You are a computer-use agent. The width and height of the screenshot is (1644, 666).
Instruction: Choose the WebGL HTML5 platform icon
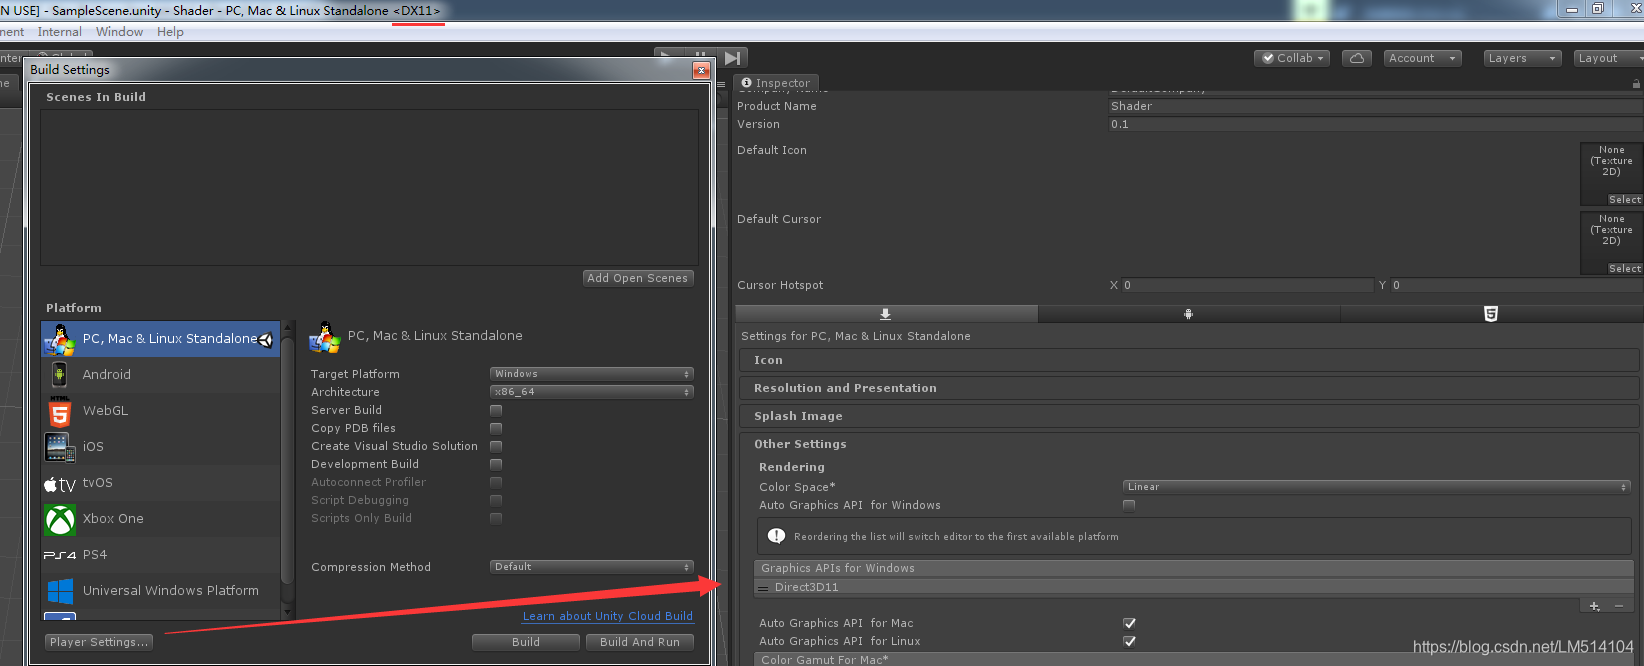click(60, 411)
